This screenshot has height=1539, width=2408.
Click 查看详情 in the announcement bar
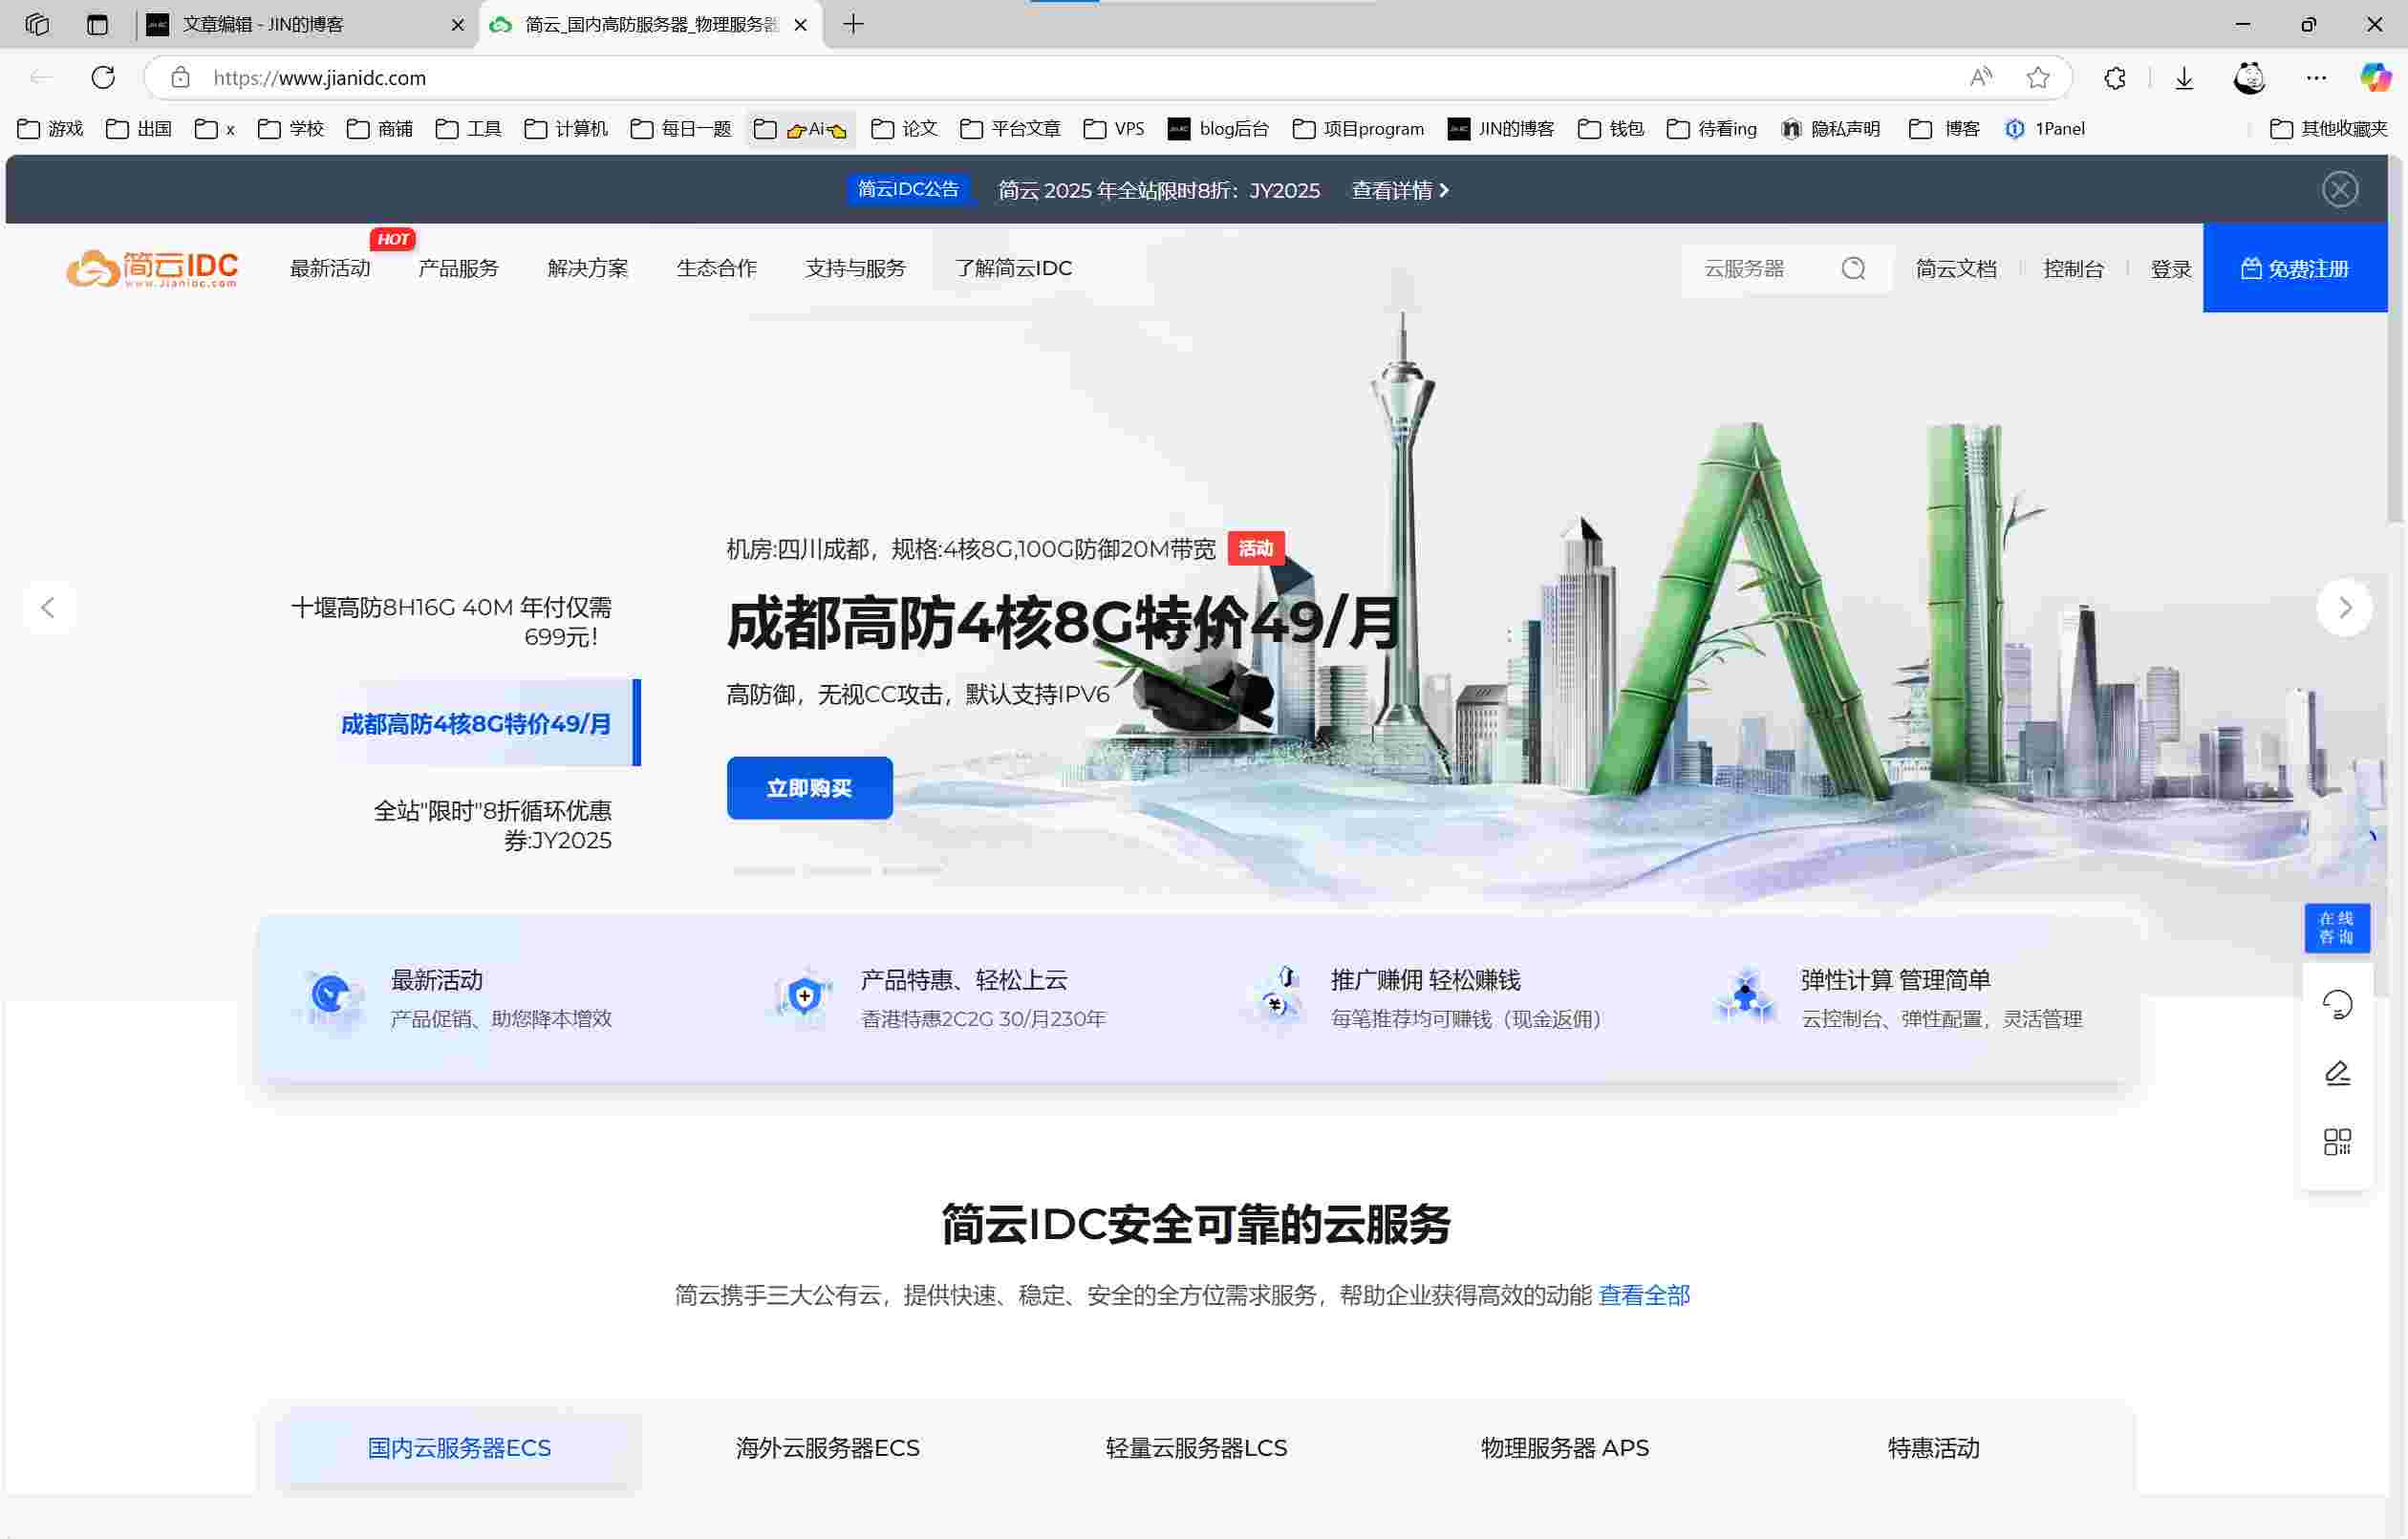1400,190
